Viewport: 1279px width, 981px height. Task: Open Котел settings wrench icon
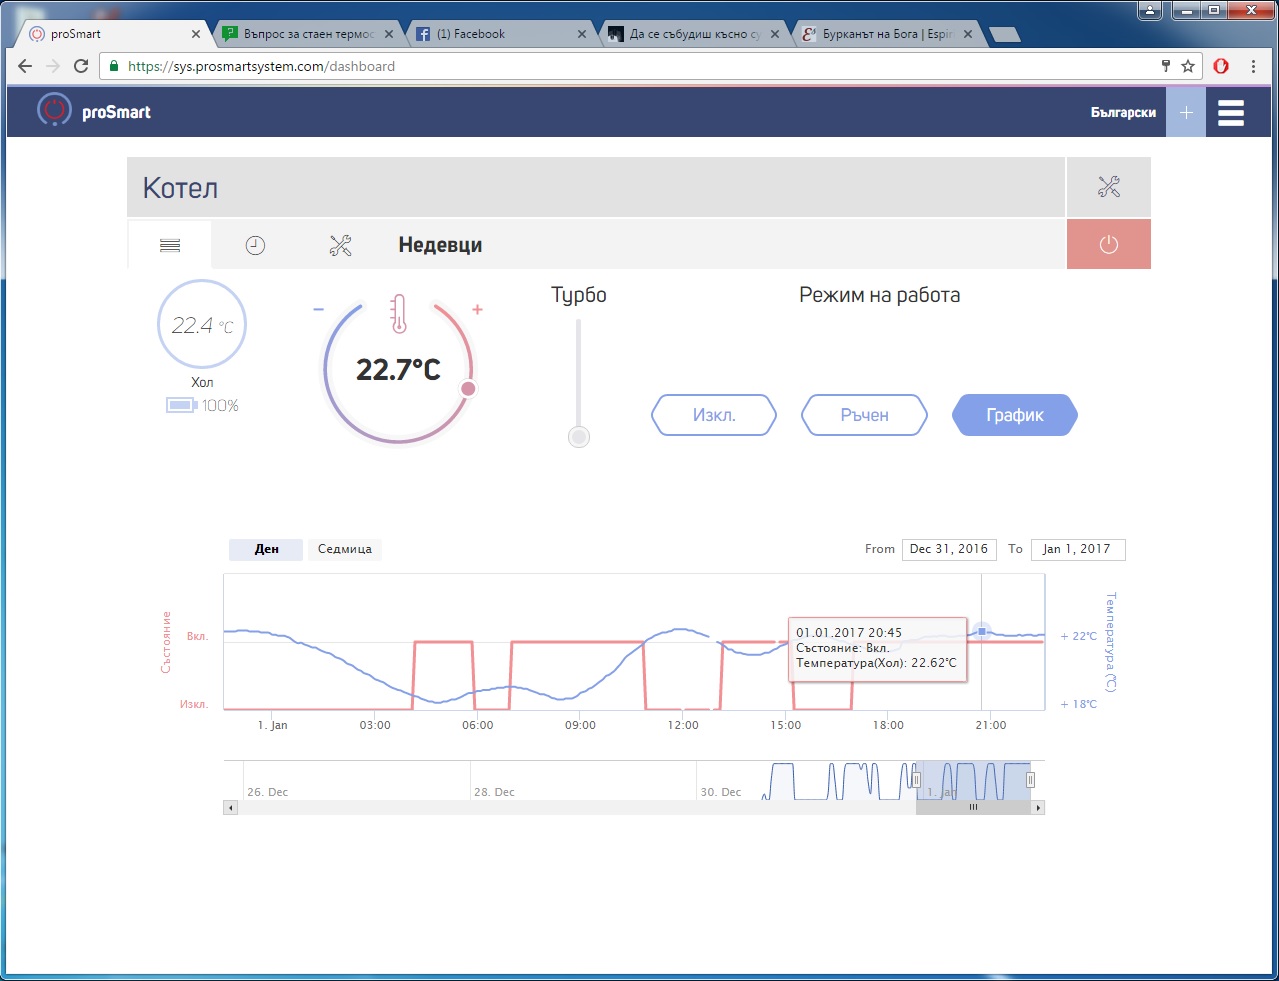tap(1108, 187)
